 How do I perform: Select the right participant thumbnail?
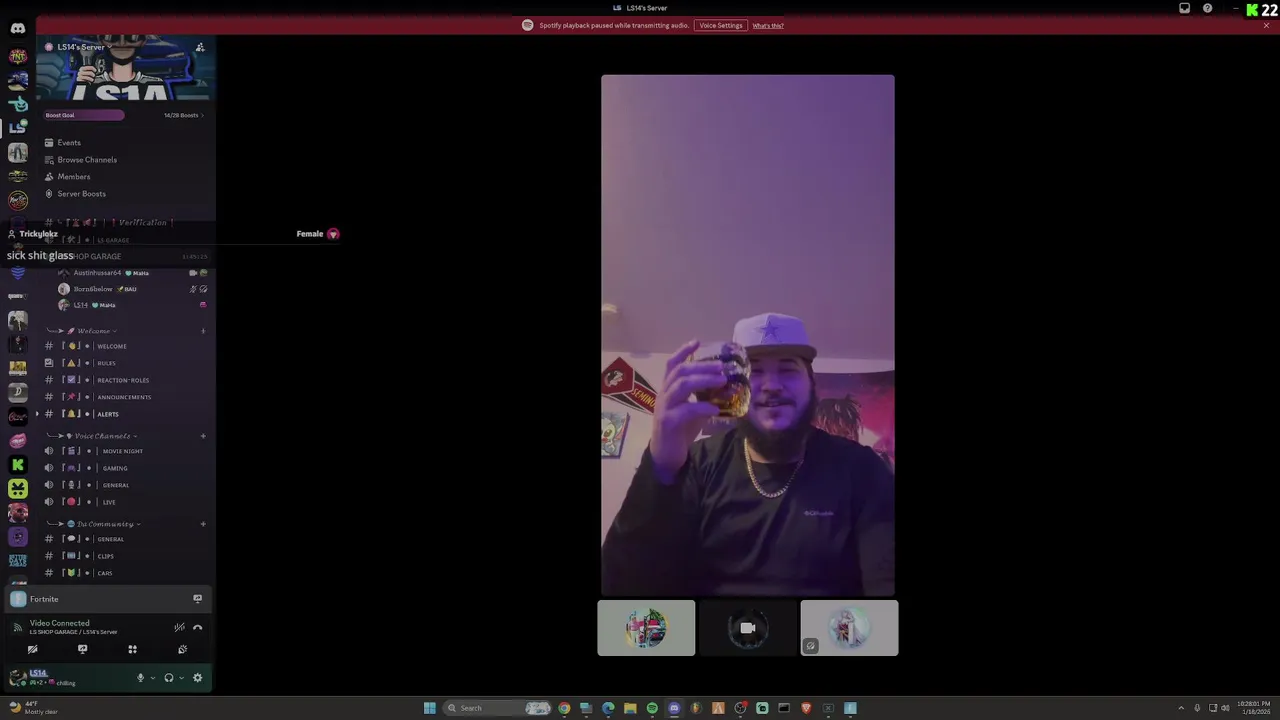[849, 628]
